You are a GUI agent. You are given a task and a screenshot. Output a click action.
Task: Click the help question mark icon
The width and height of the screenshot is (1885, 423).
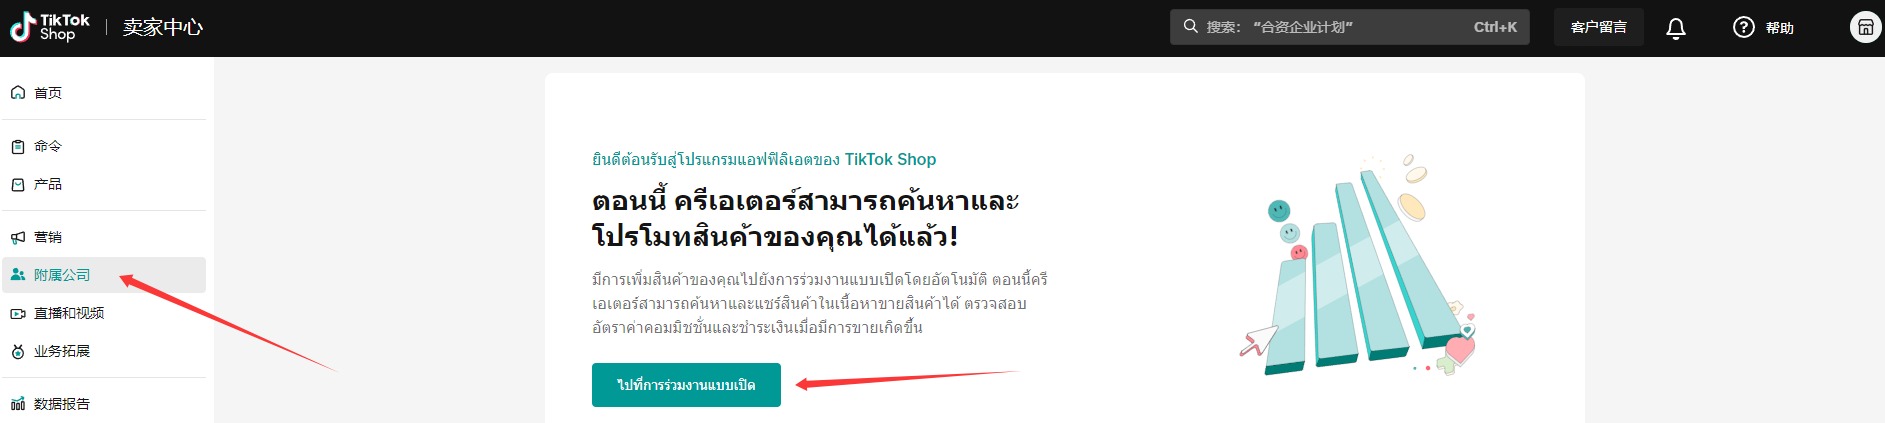[1744, 27]
